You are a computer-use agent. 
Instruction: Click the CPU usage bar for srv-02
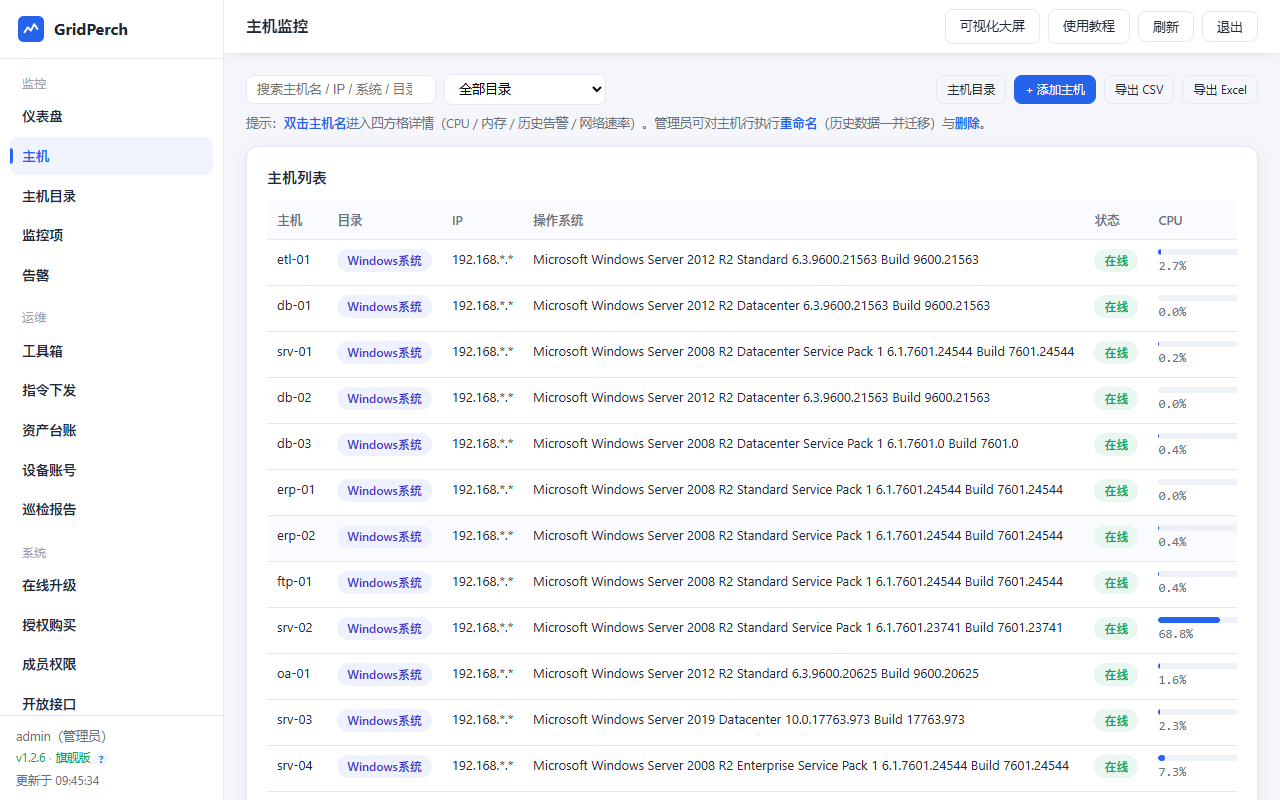pos(1197,620)
